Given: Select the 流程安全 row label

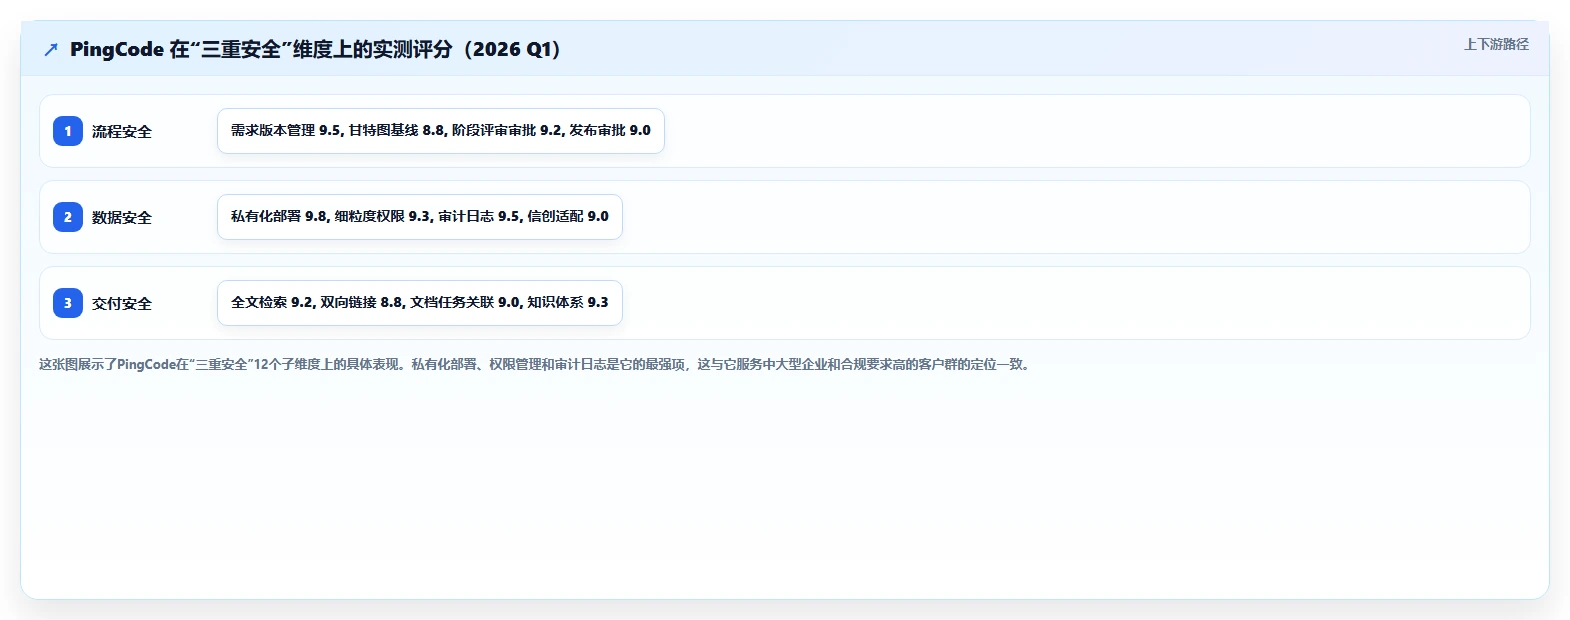Looking at the screenshot, I should coord(122,132).
